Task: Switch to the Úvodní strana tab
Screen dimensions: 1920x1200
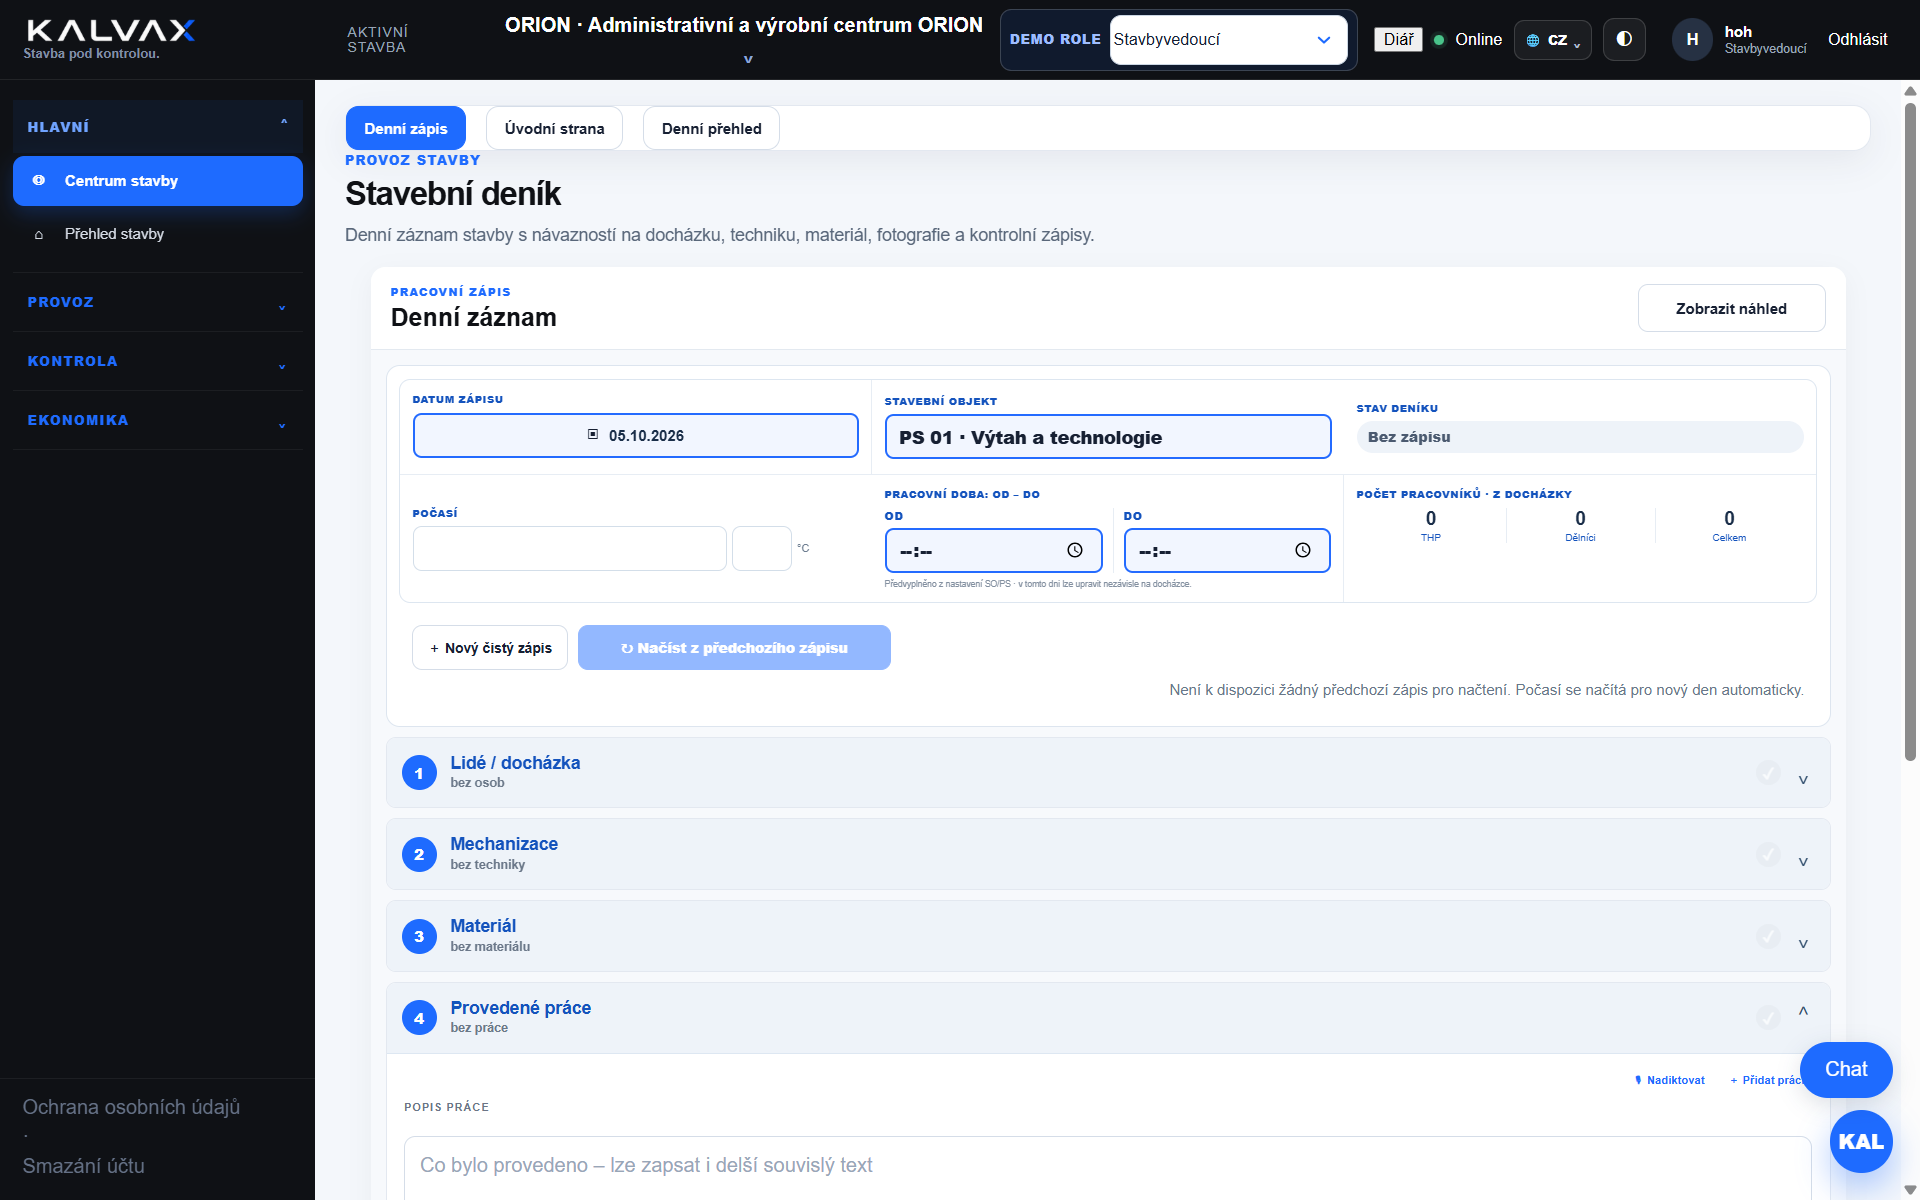Action: pos(554,128)
